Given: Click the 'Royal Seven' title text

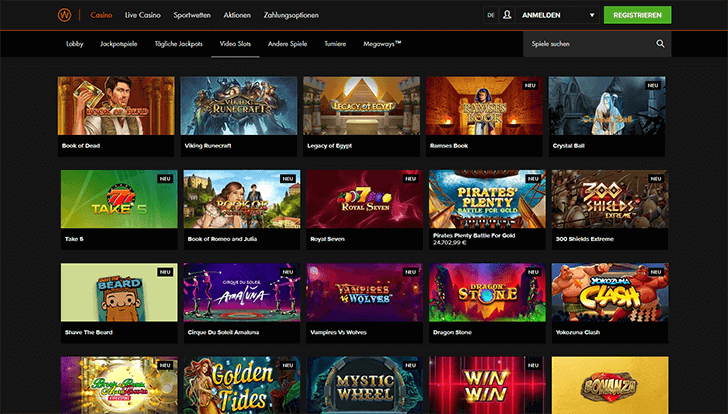Looking at the screenshot, I should (327, 239).
